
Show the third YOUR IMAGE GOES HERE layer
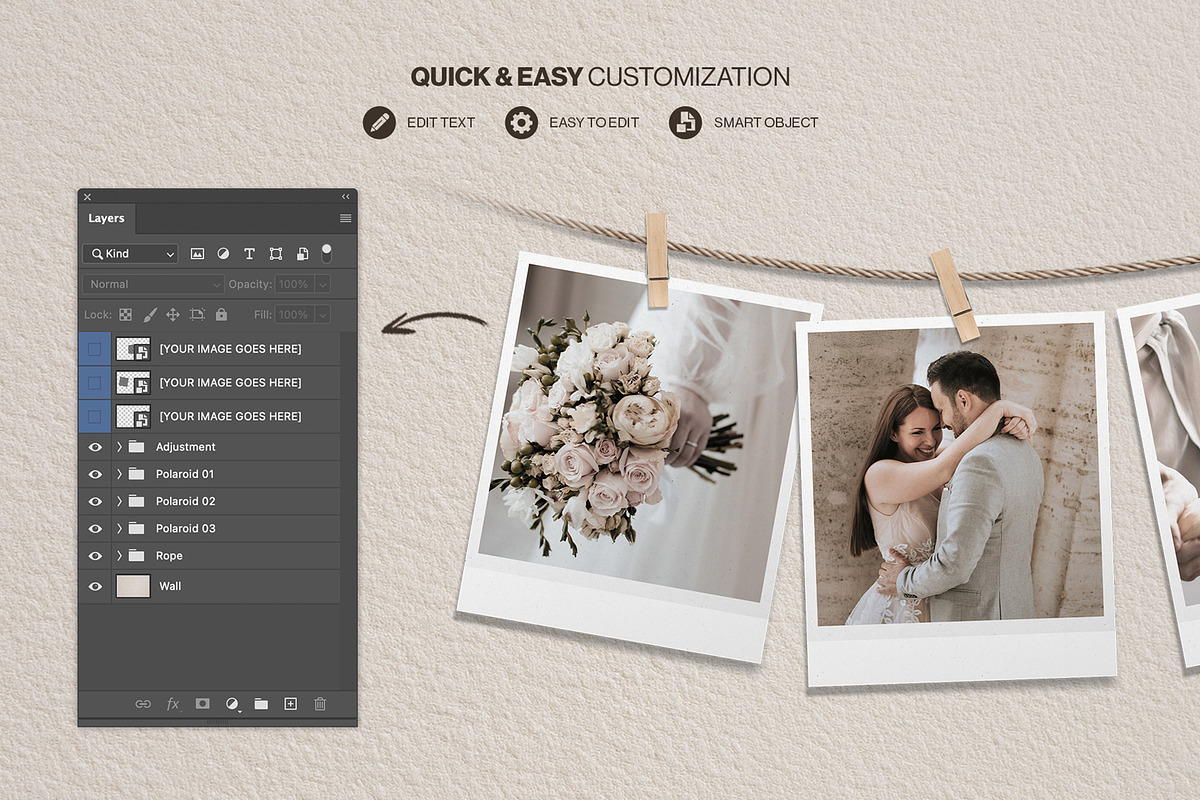click(x=94, y=416)
